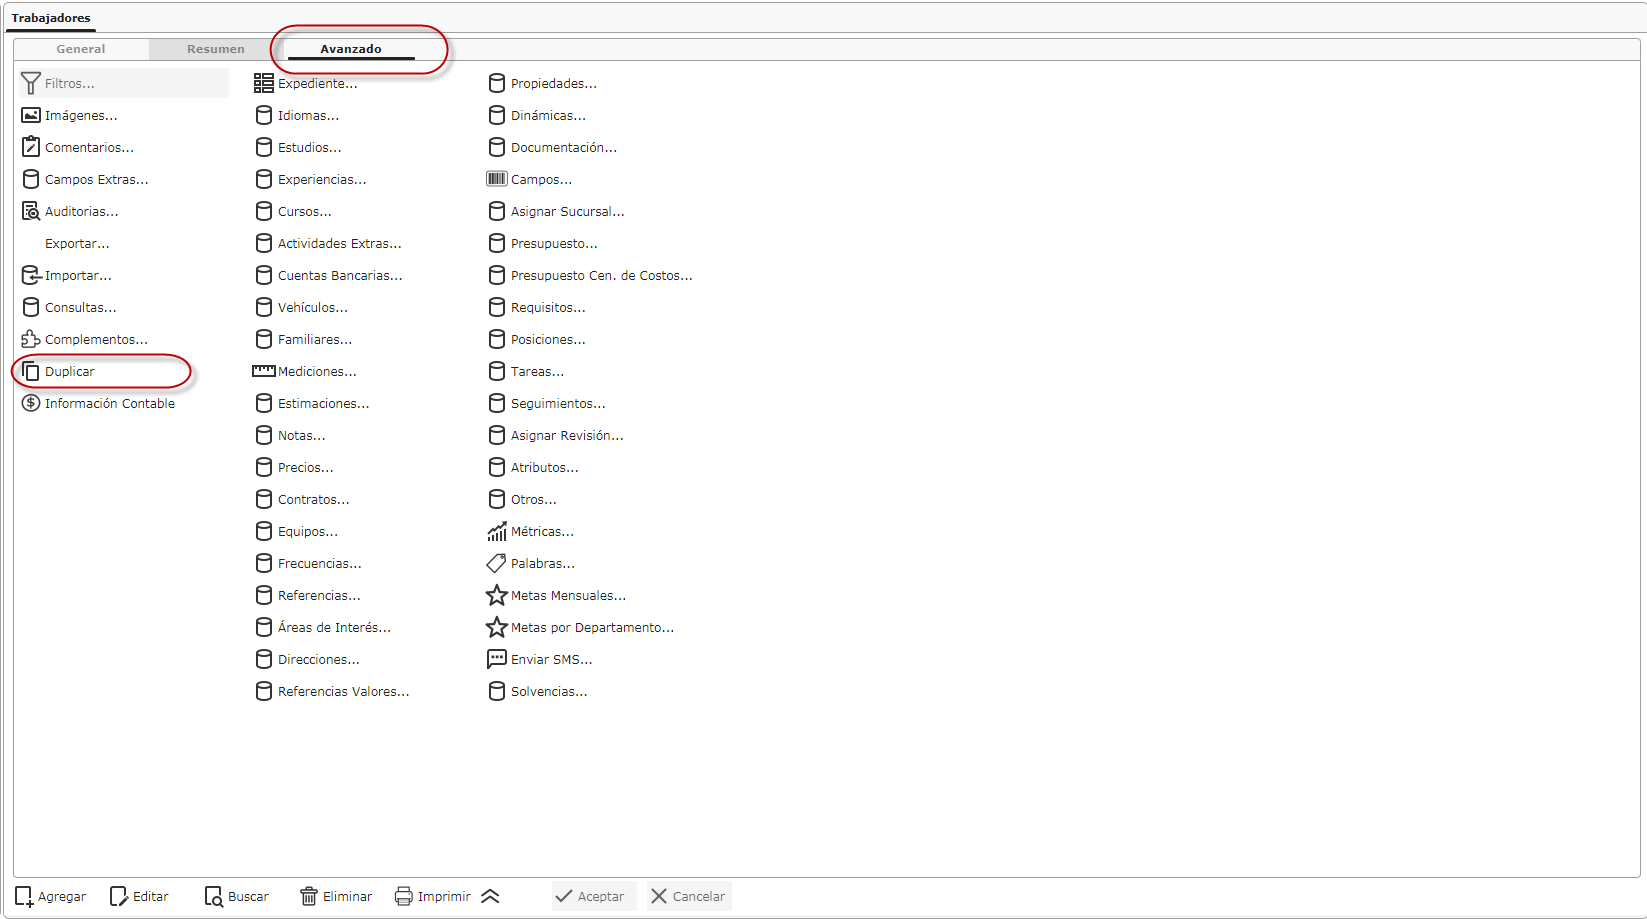
Task: Open the Presupuesto Cen. de Costos... entry
Action: pyautogui.click(x=601, y=275)
